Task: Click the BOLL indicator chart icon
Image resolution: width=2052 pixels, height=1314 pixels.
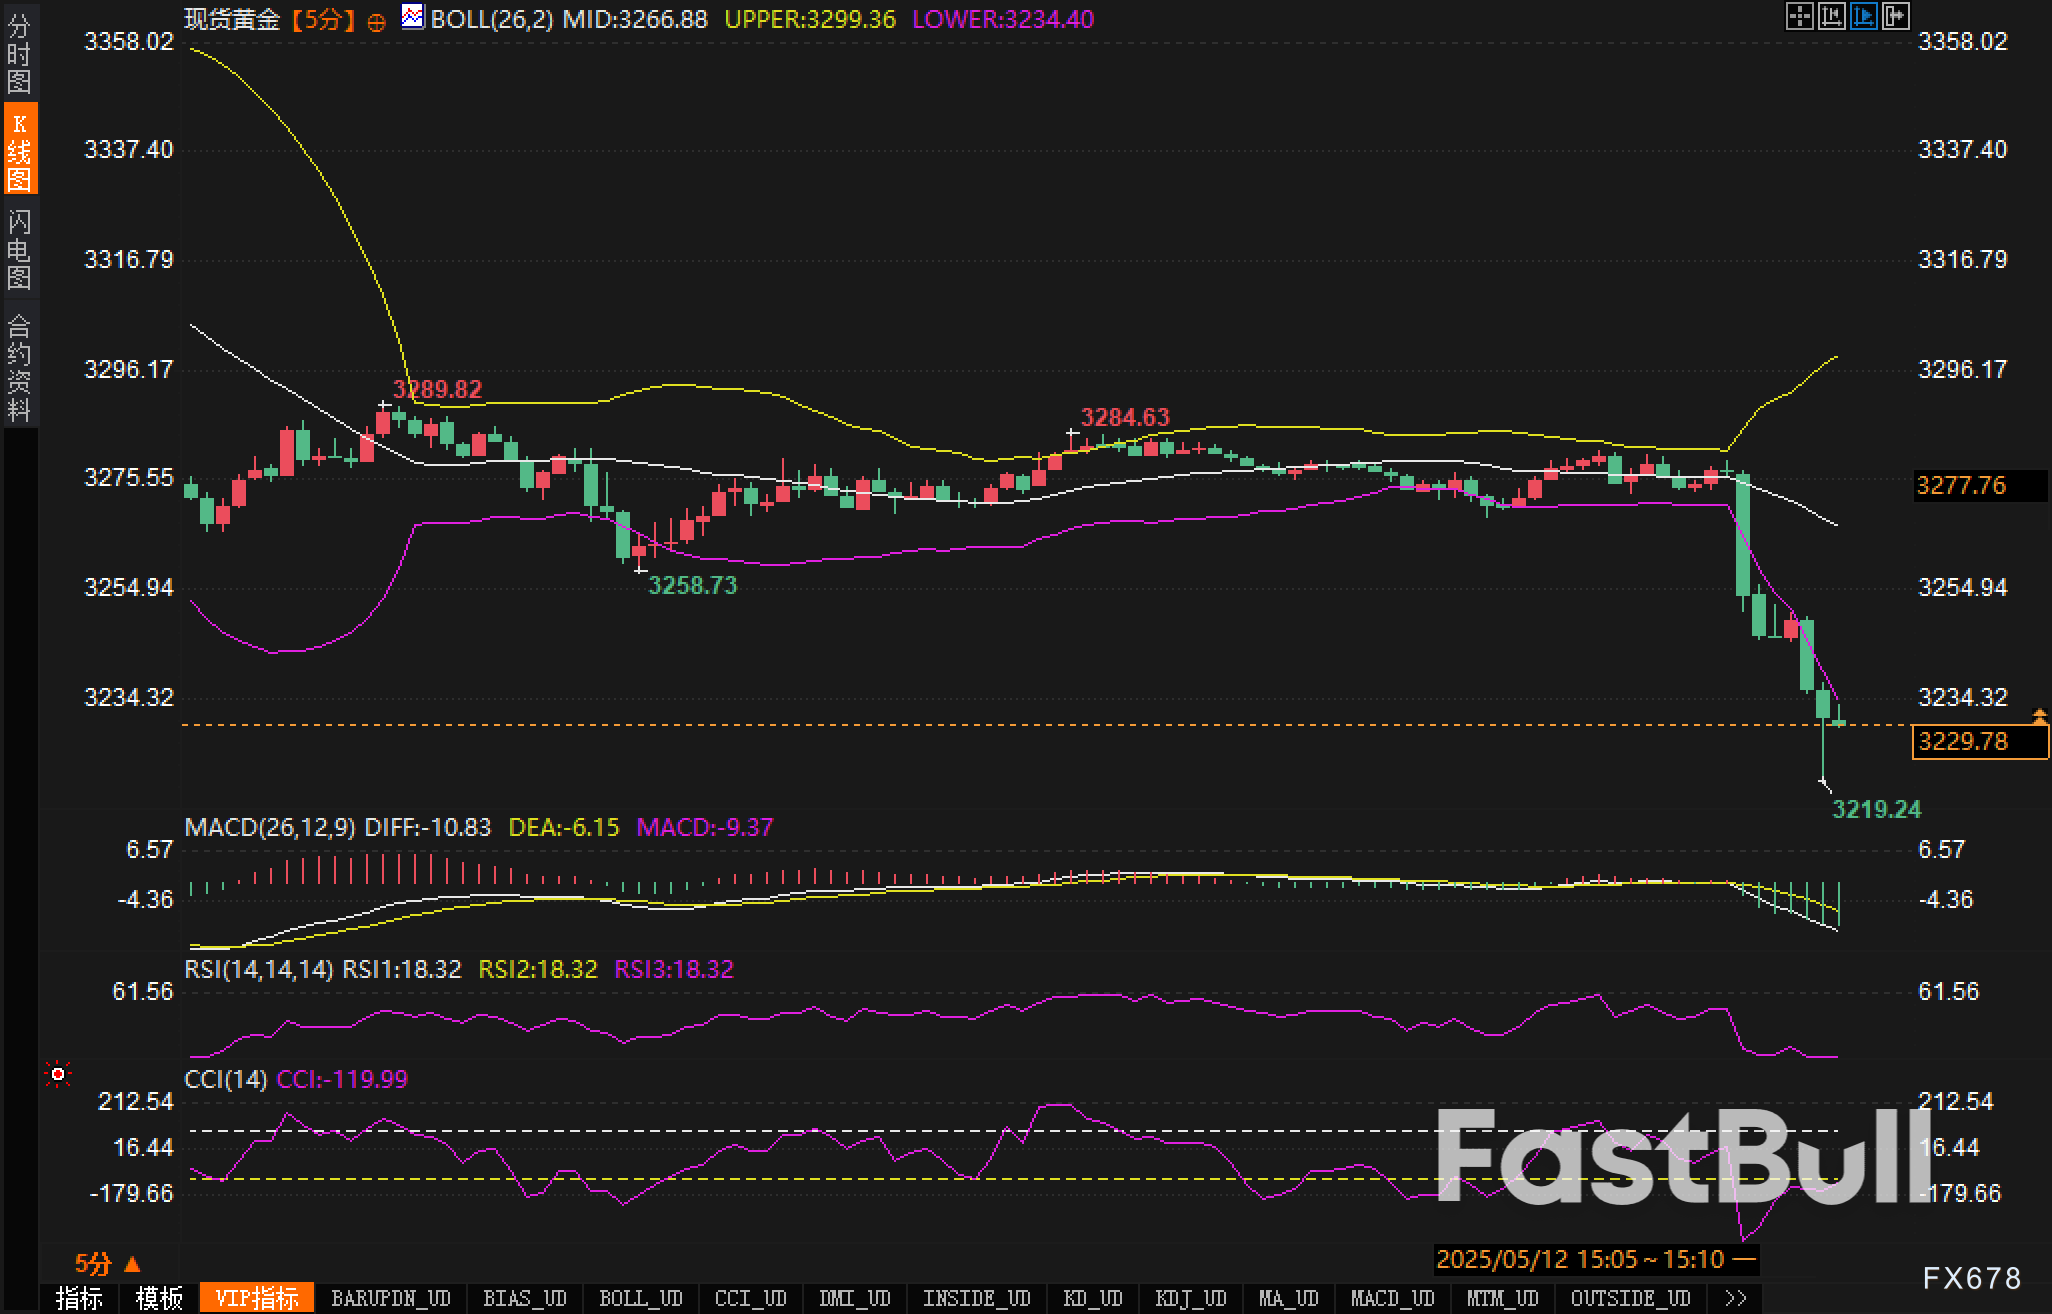Action: (x=412, y=17)
